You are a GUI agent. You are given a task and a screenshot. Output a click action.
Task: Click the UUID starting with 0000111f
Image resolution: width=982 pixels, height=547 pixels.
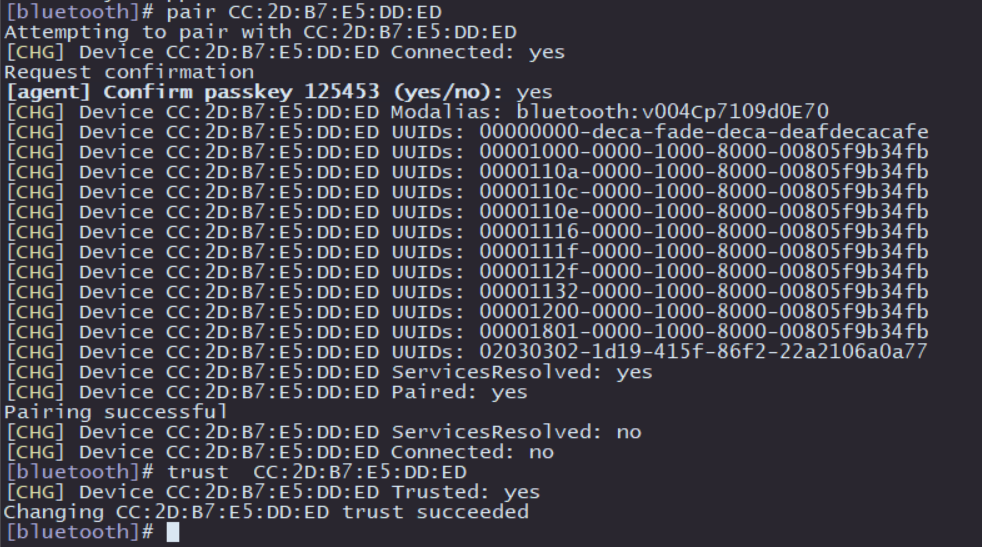704,252
